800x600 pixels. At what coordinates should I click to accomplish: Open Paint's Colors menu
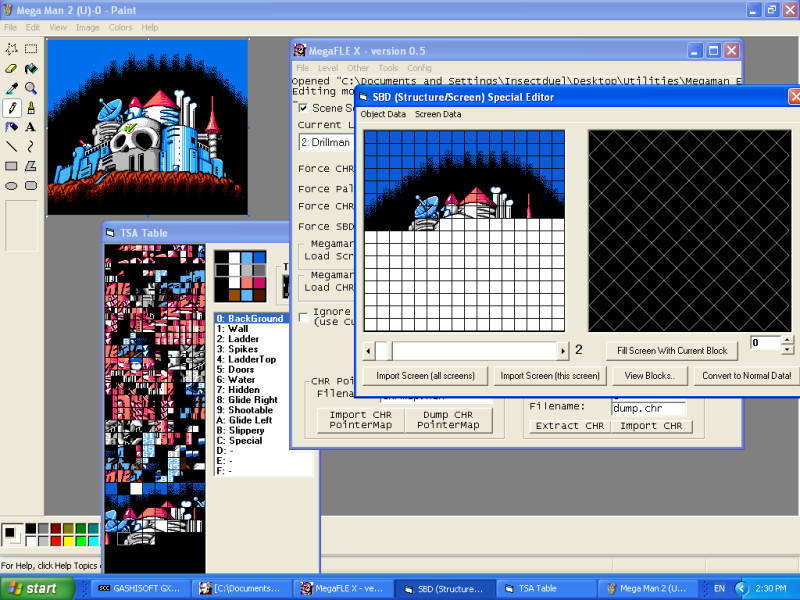(x=120, y=28)
